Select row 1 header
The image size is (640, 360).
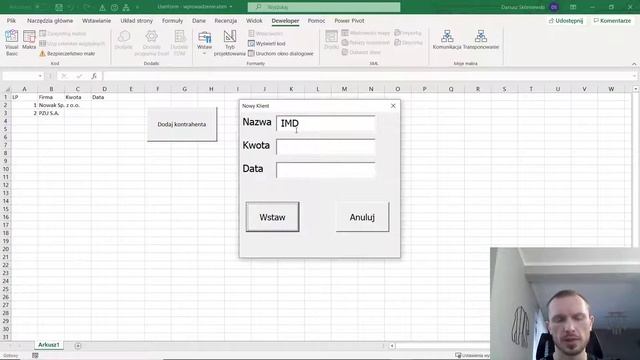tap(6, 97)
